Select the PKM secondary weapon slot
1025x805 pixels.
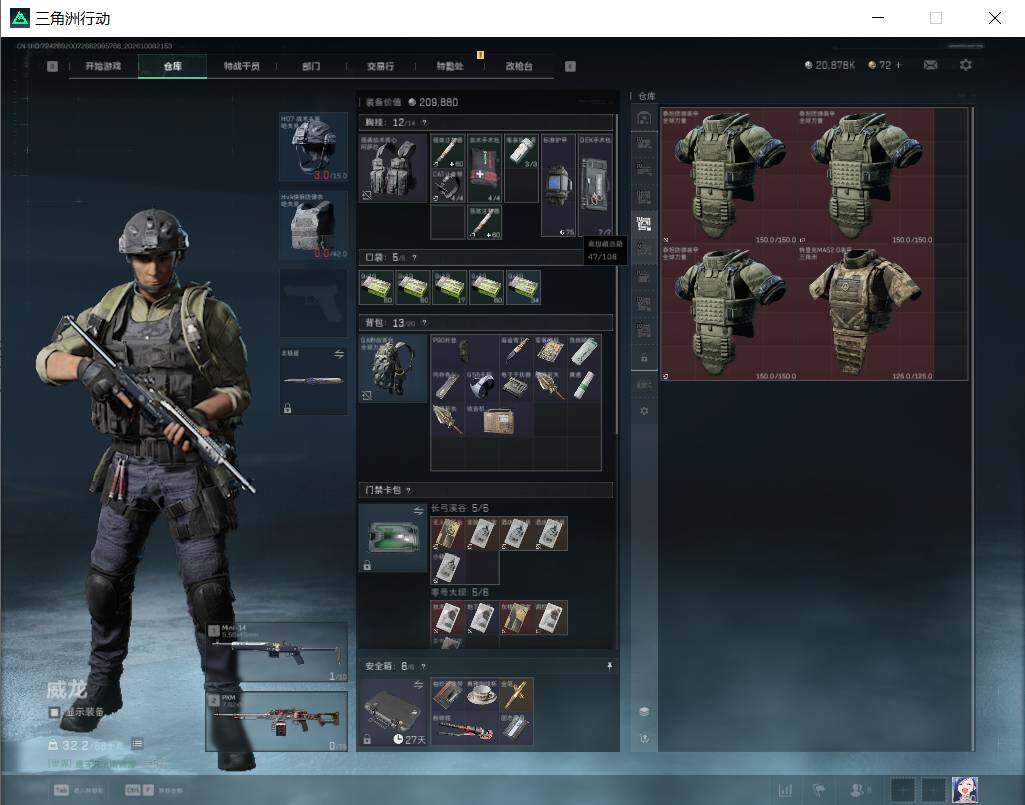coord(277,721)
